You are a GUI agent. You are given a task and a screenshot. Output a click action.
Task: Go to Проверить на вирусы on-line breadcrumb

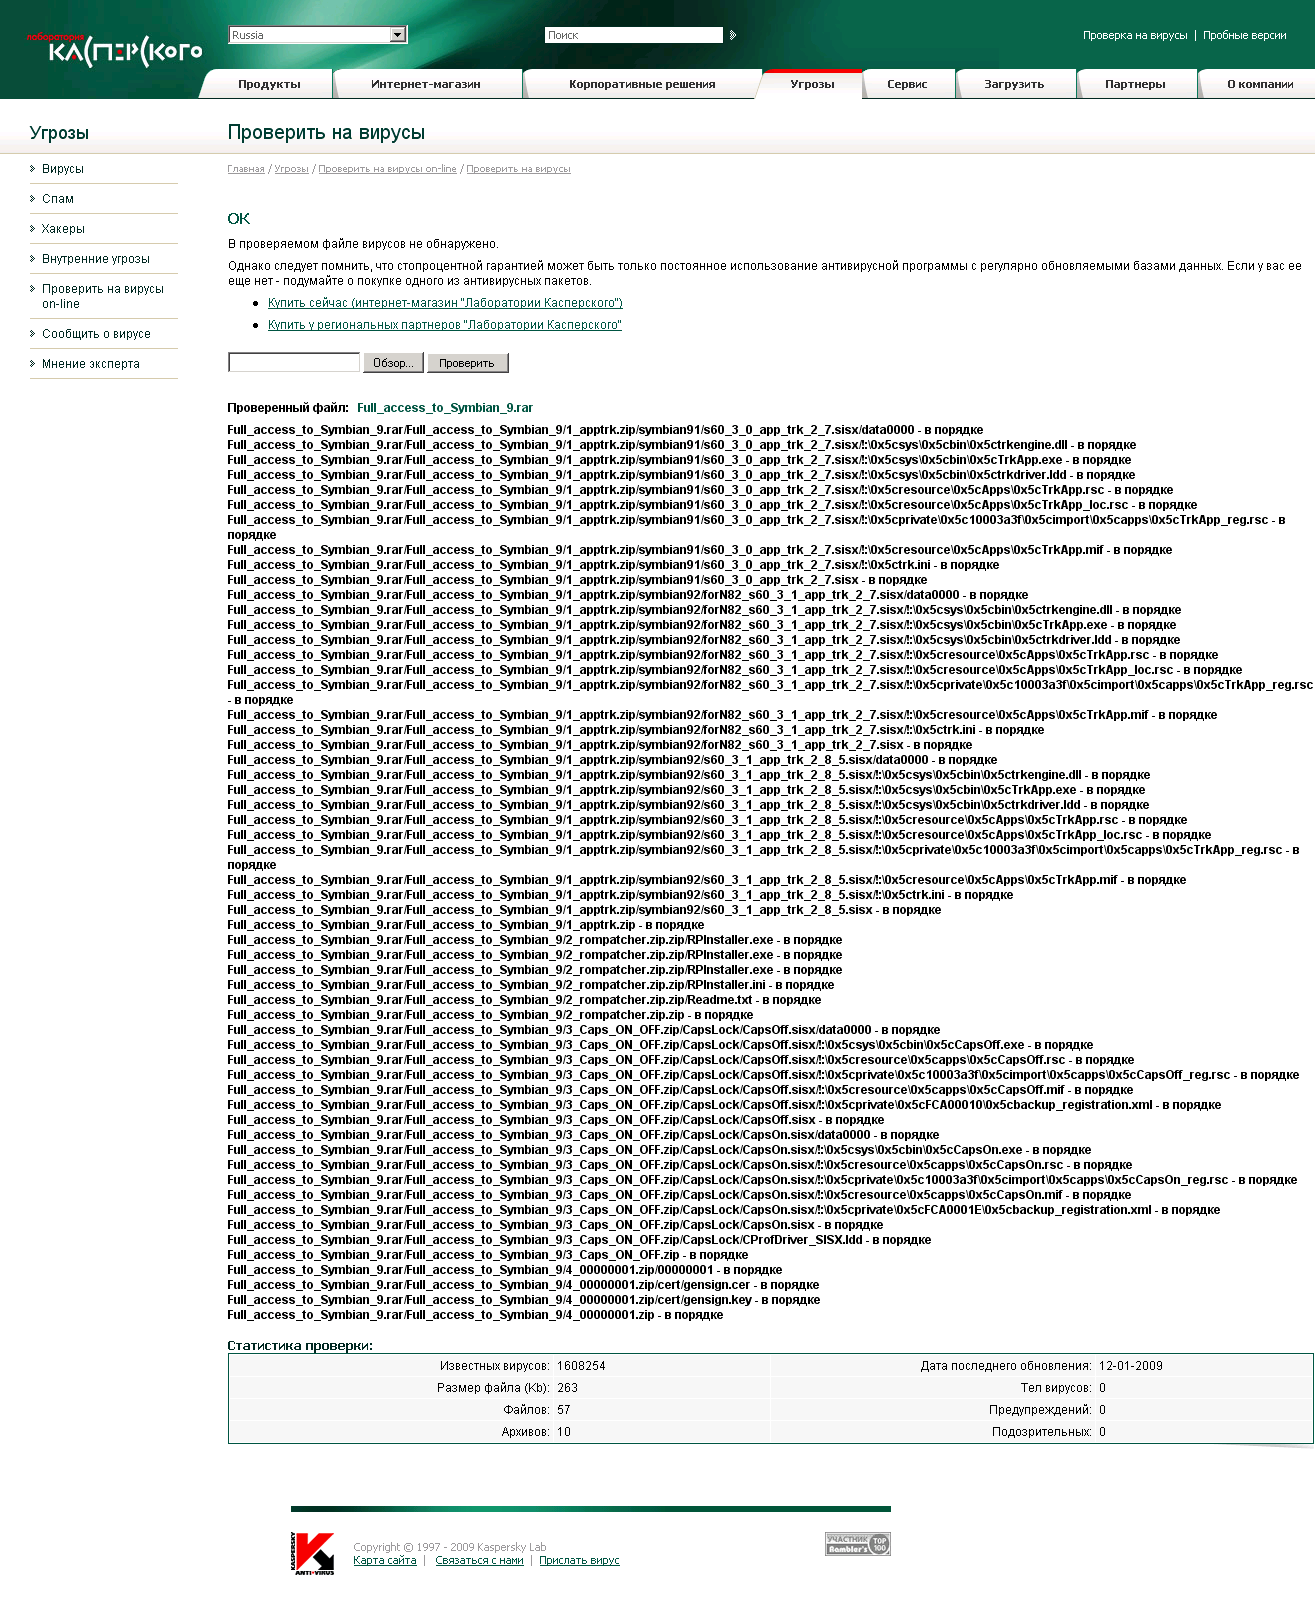pyautogui.click(x=387, y=169)
